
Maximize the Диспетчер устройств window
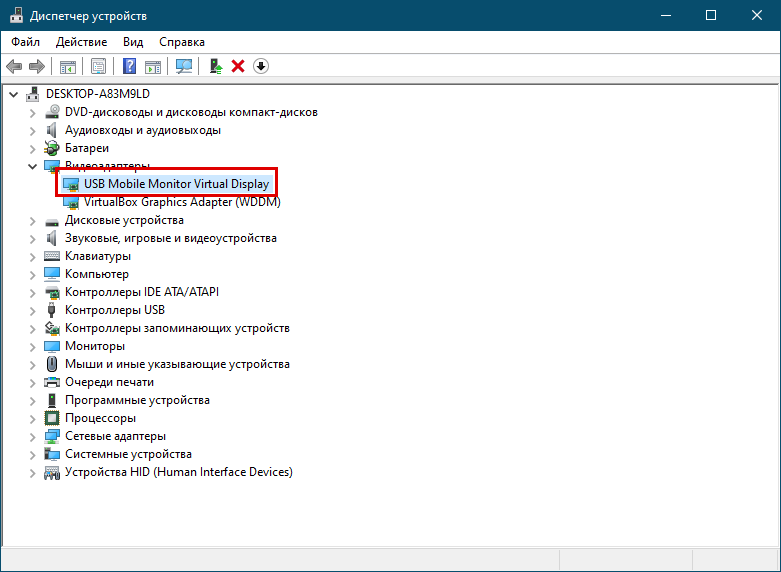[711, 15]
